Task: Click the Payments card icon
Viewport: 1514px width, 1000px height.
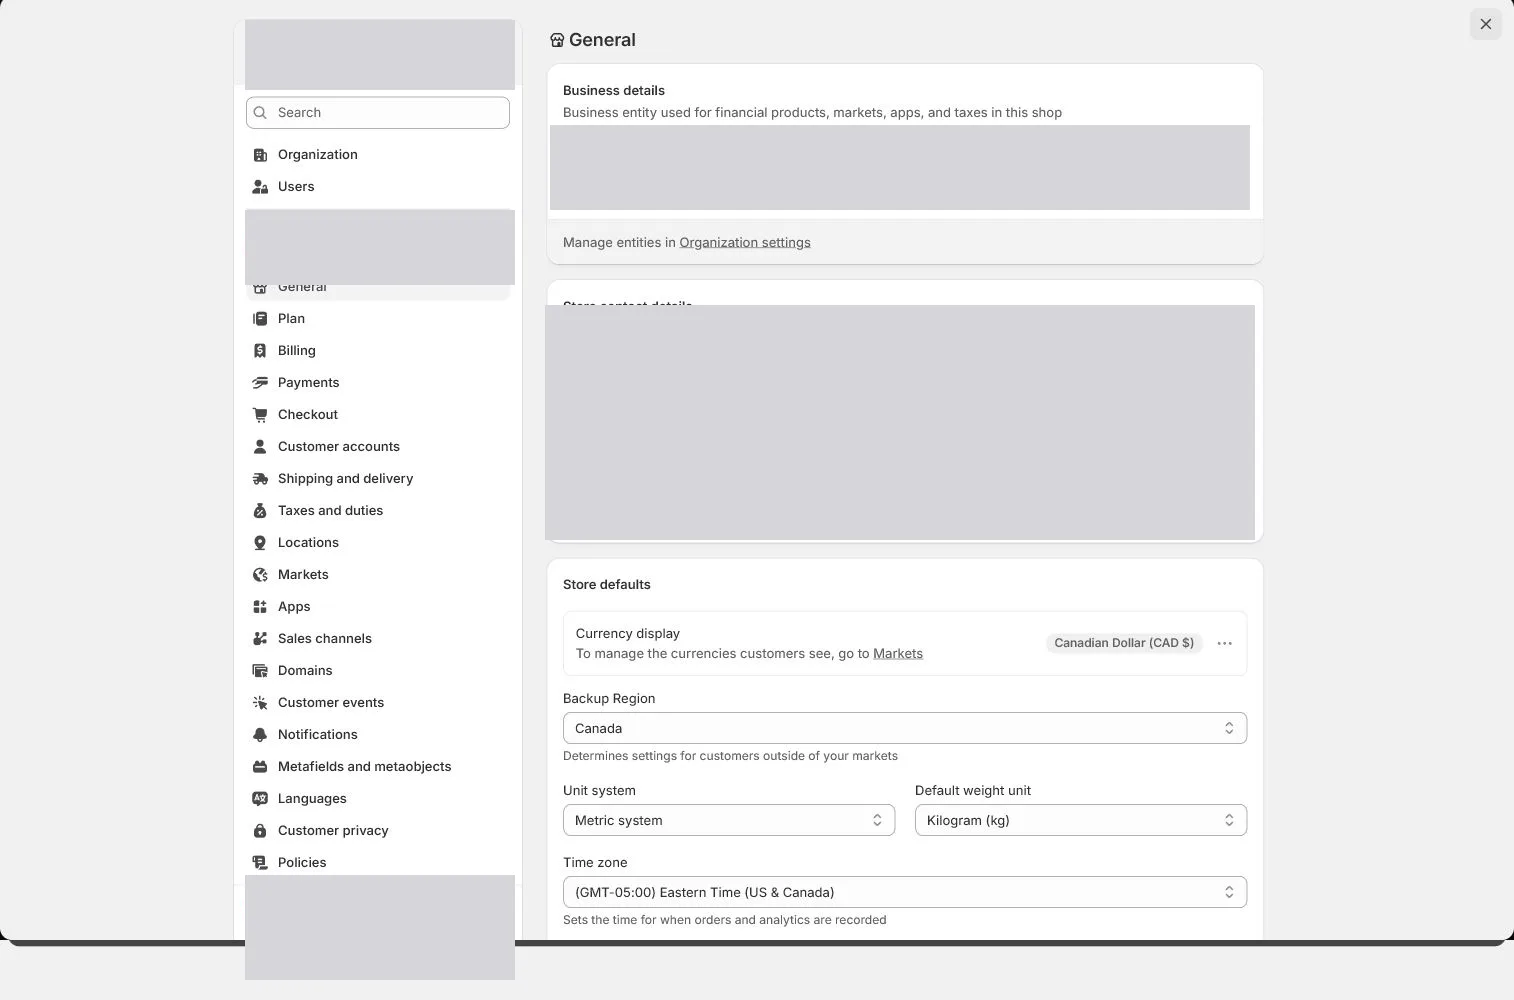Action: (260, 383)
